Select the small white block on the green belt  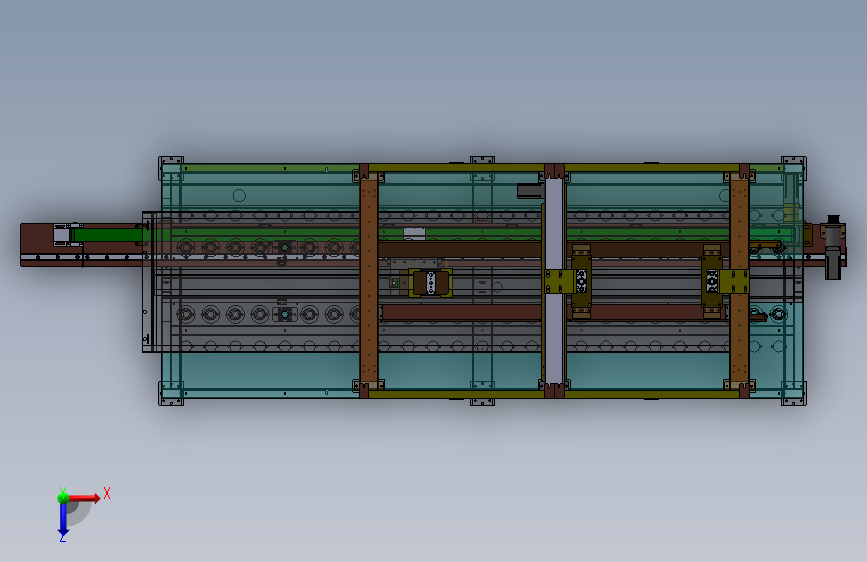click(x=414, y=233)
